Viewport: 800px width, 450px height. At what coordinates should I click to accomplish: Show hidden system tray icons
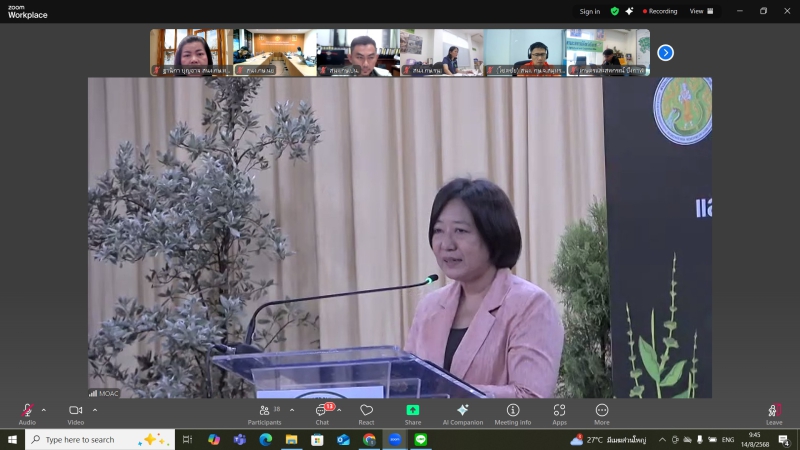[x=662, y=439]
